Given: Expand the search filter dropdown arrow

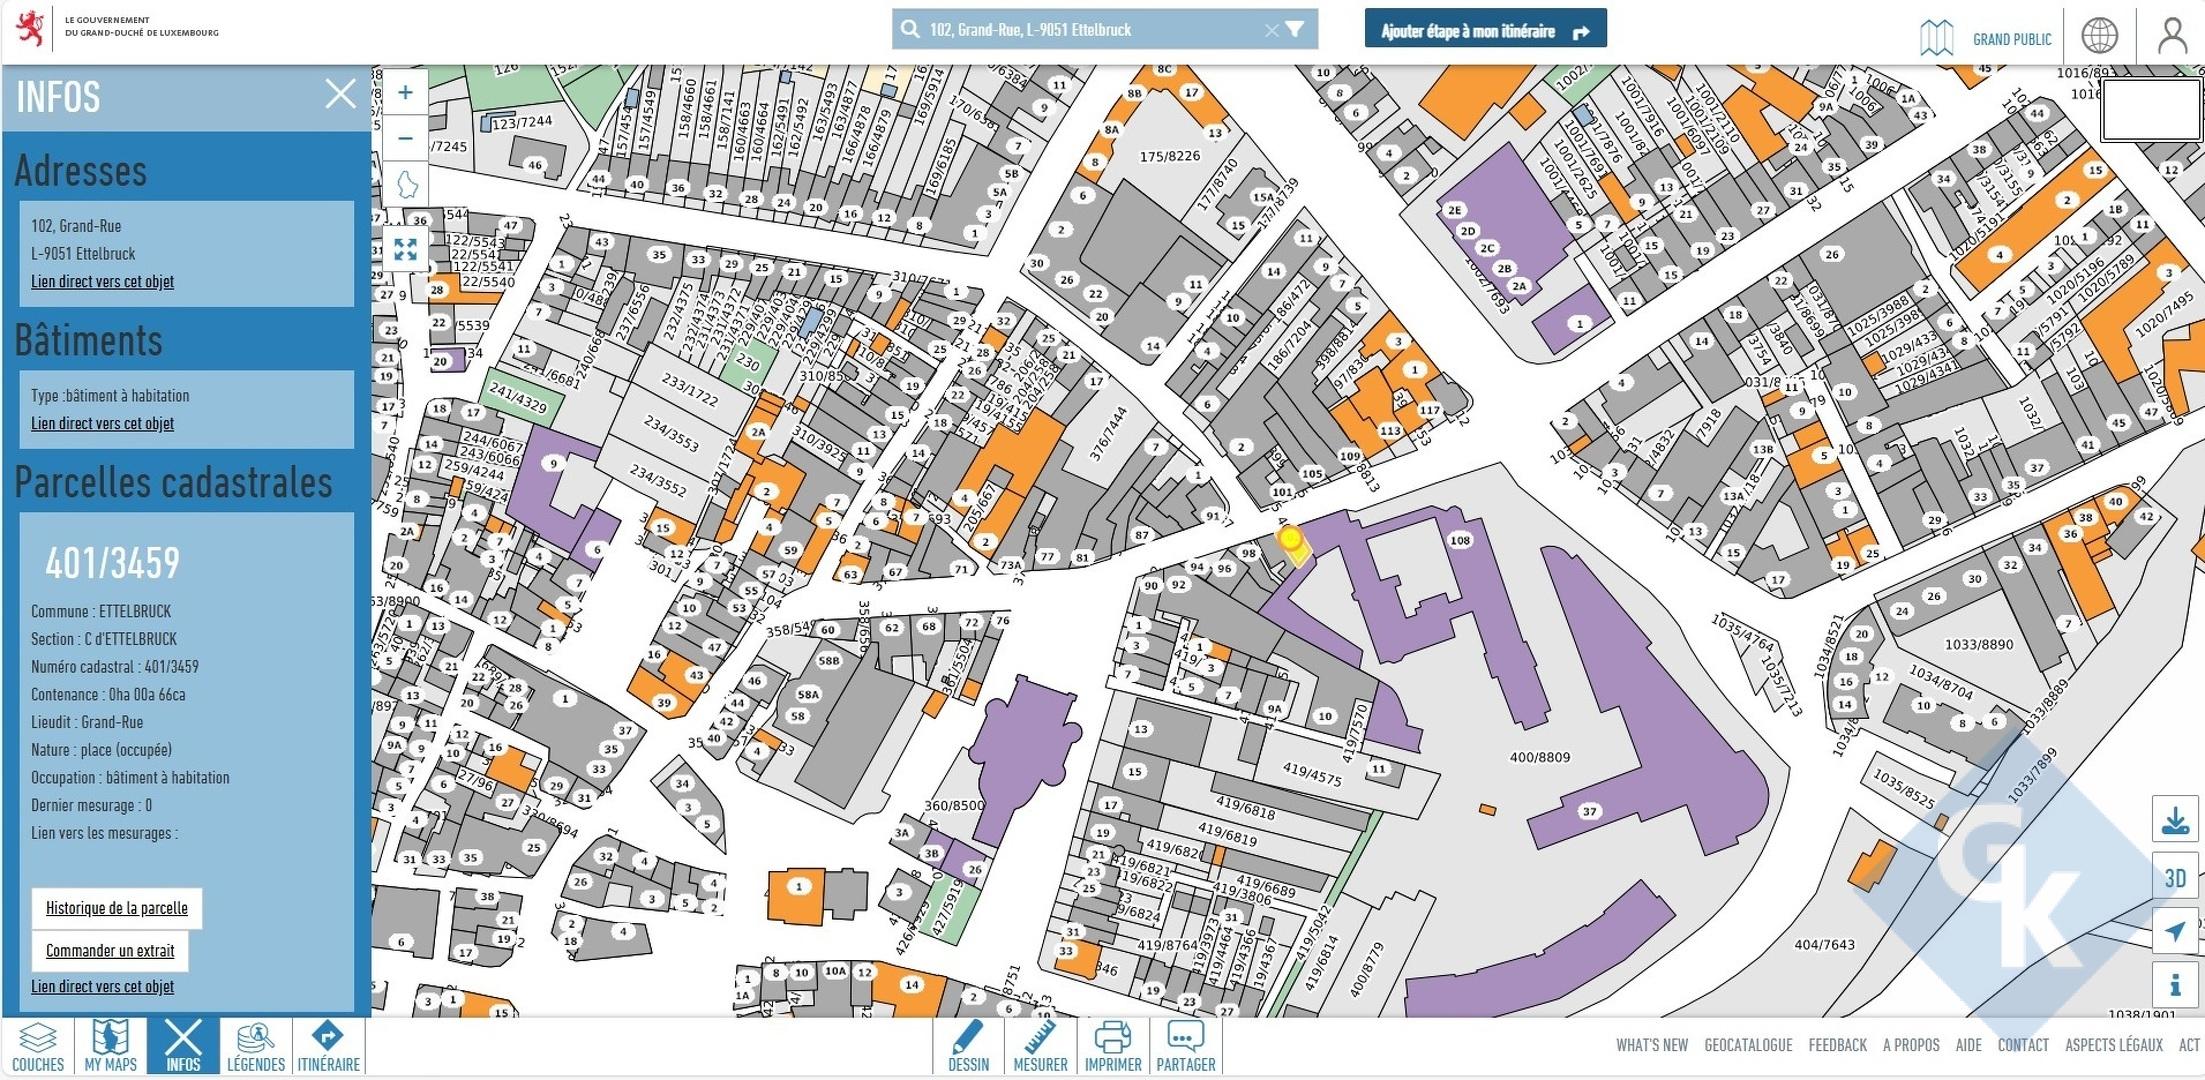Looking at the screenshot, I should (1295, 29).
